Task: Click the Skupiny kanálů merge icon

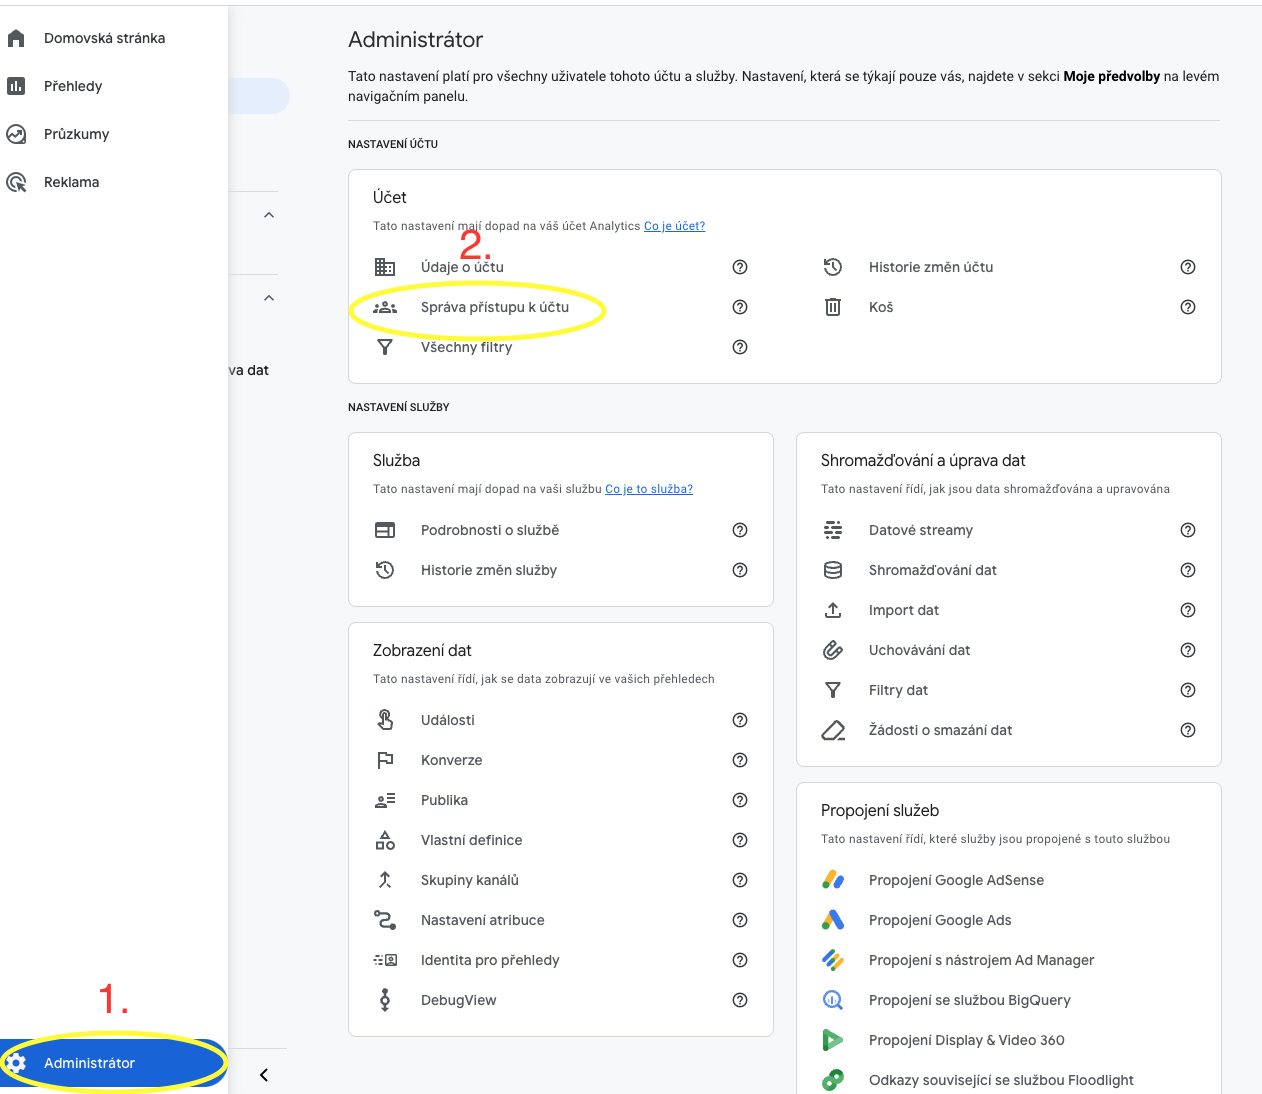Action: click(385, 880)
